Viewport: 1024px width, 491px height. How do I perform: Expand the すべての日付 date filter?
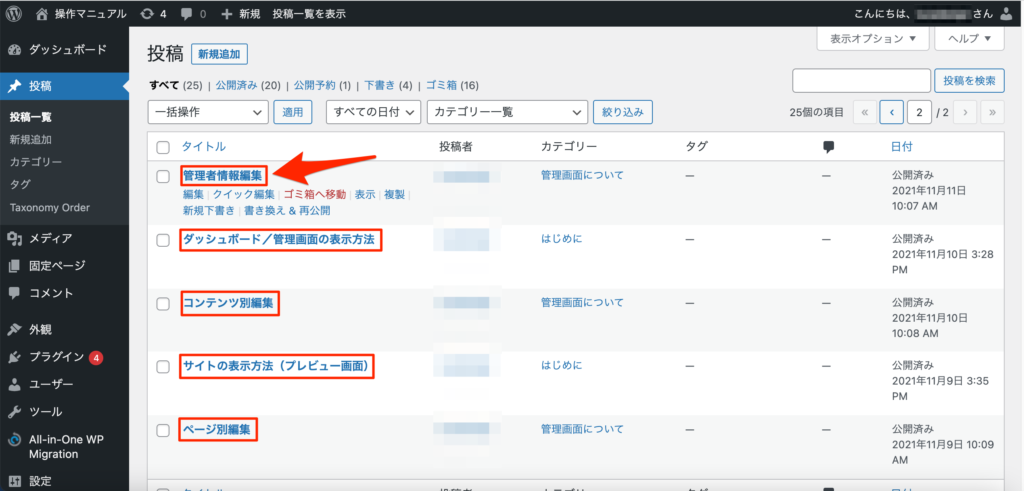pyautogui.click(x=373, y=113)
